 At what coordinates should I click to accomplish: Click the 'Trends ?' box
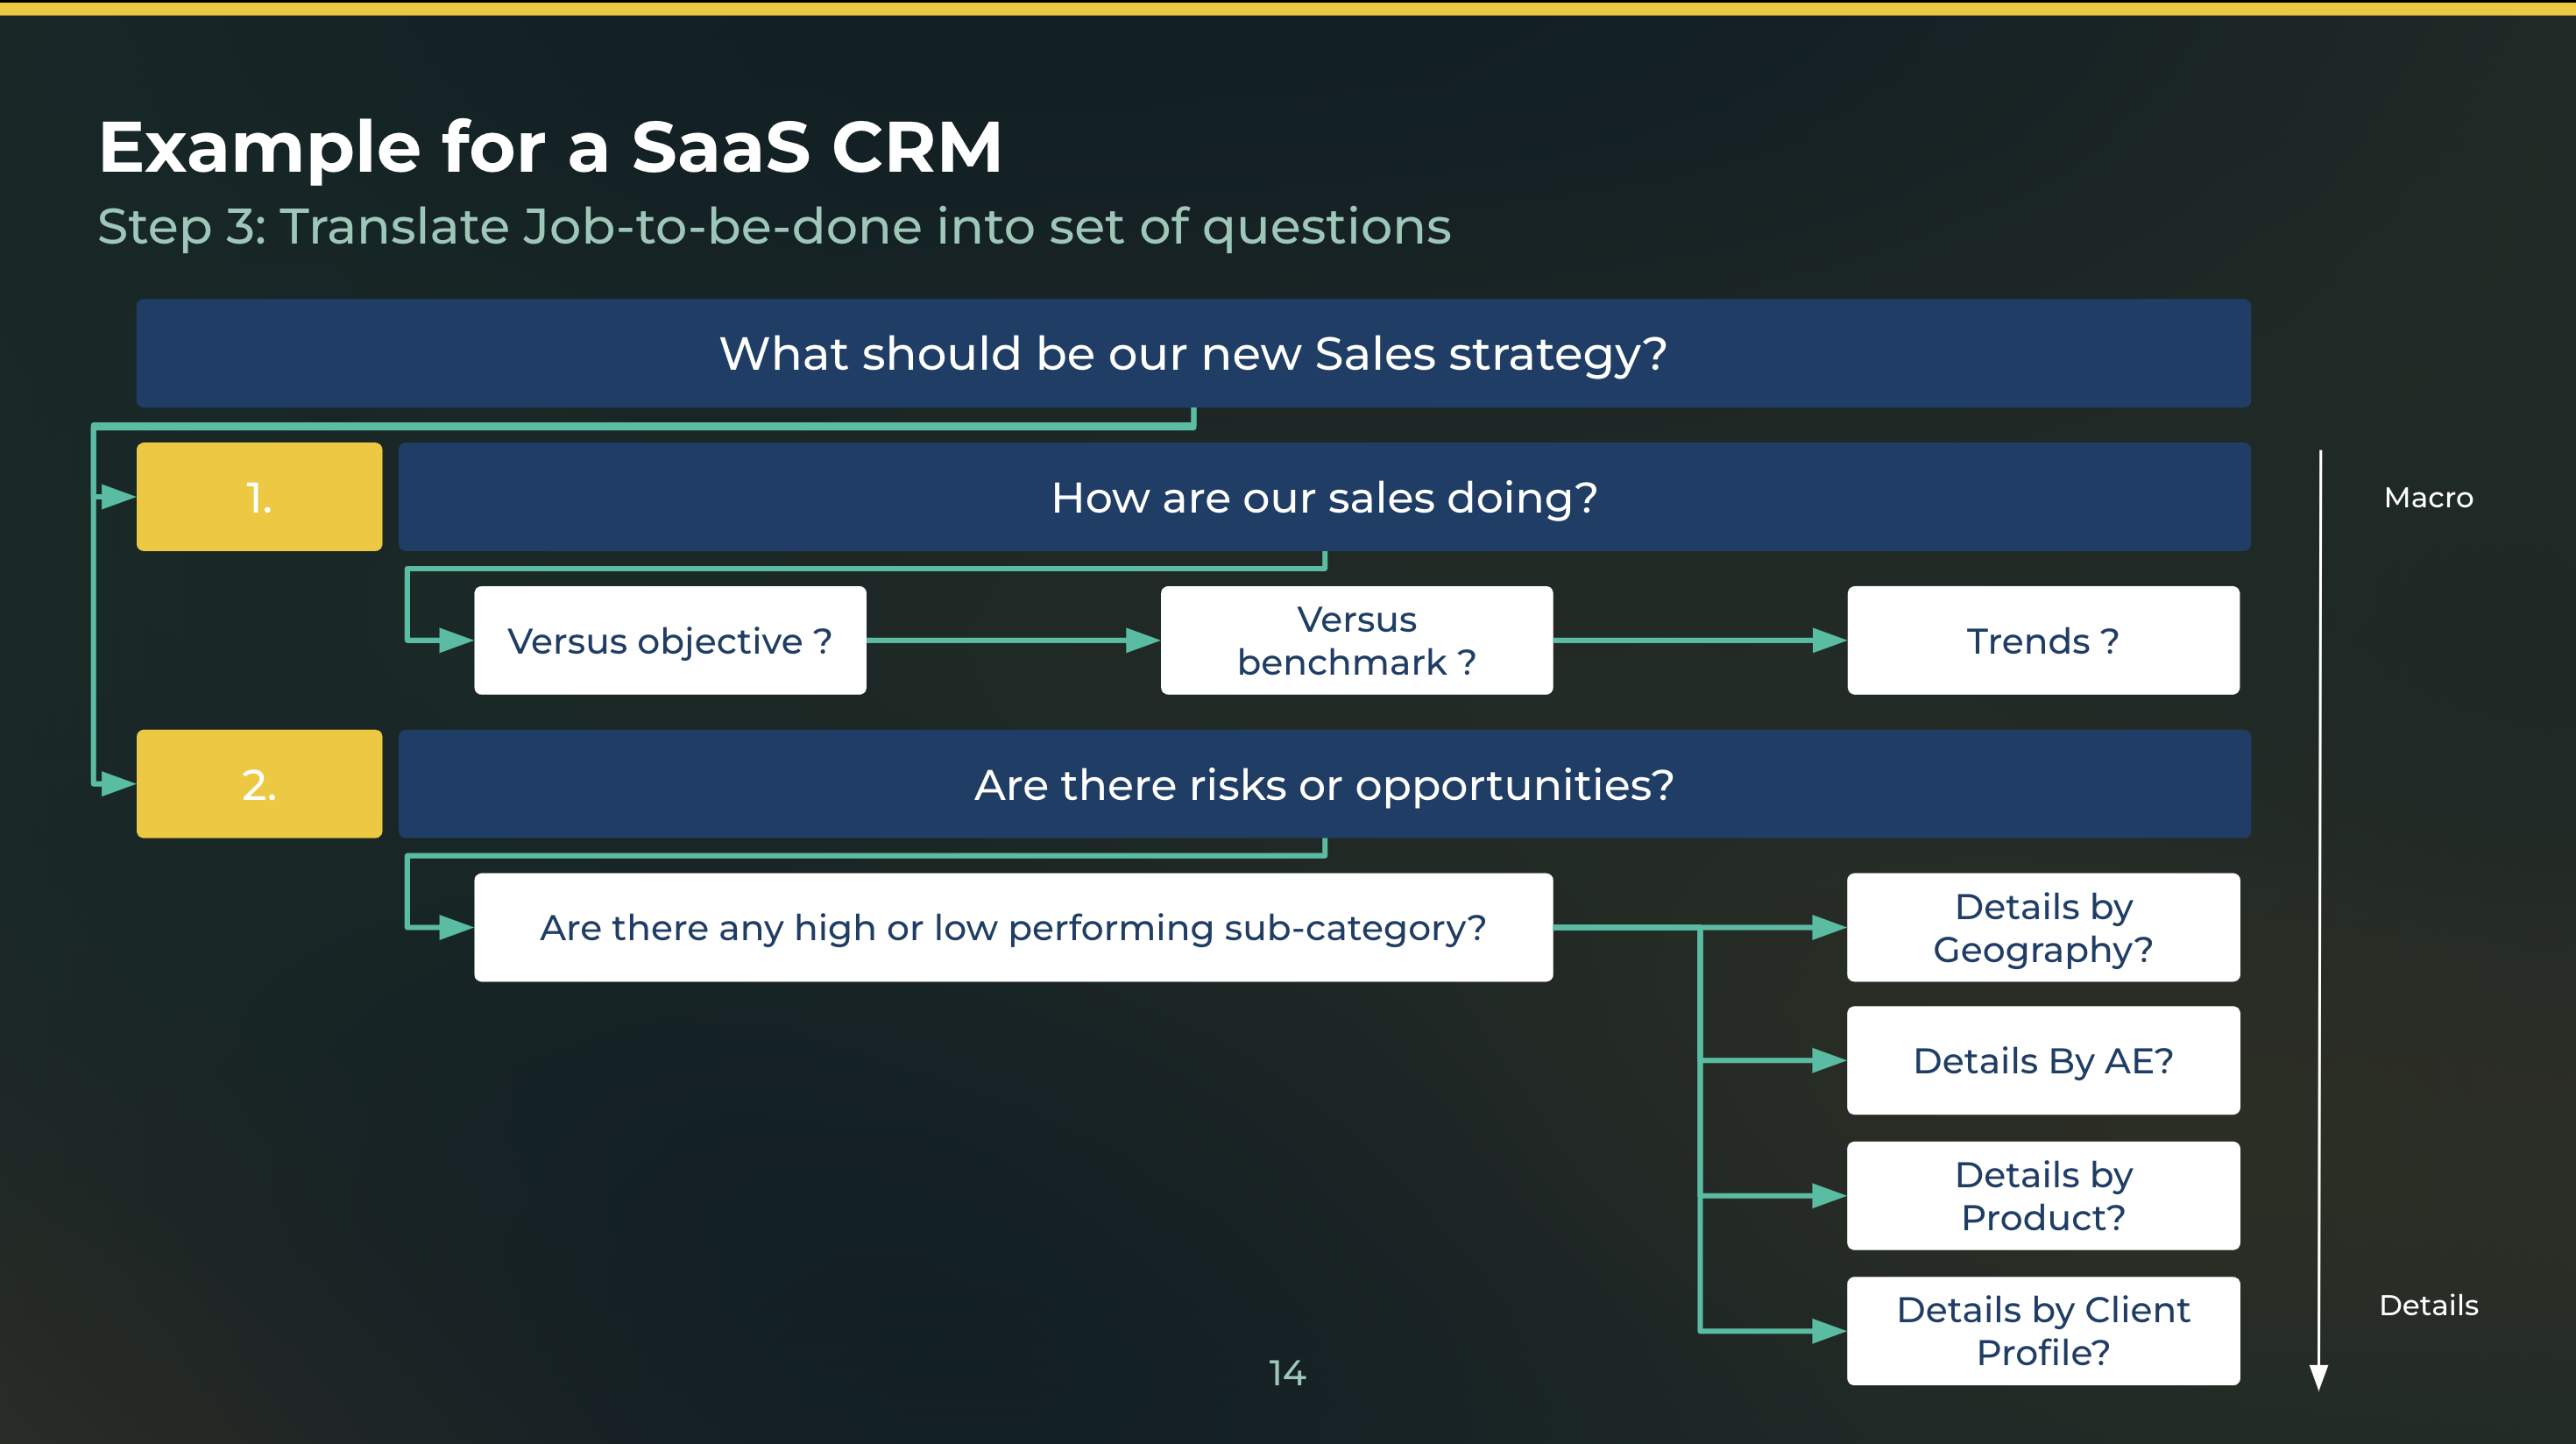[x=2042, y=640]
